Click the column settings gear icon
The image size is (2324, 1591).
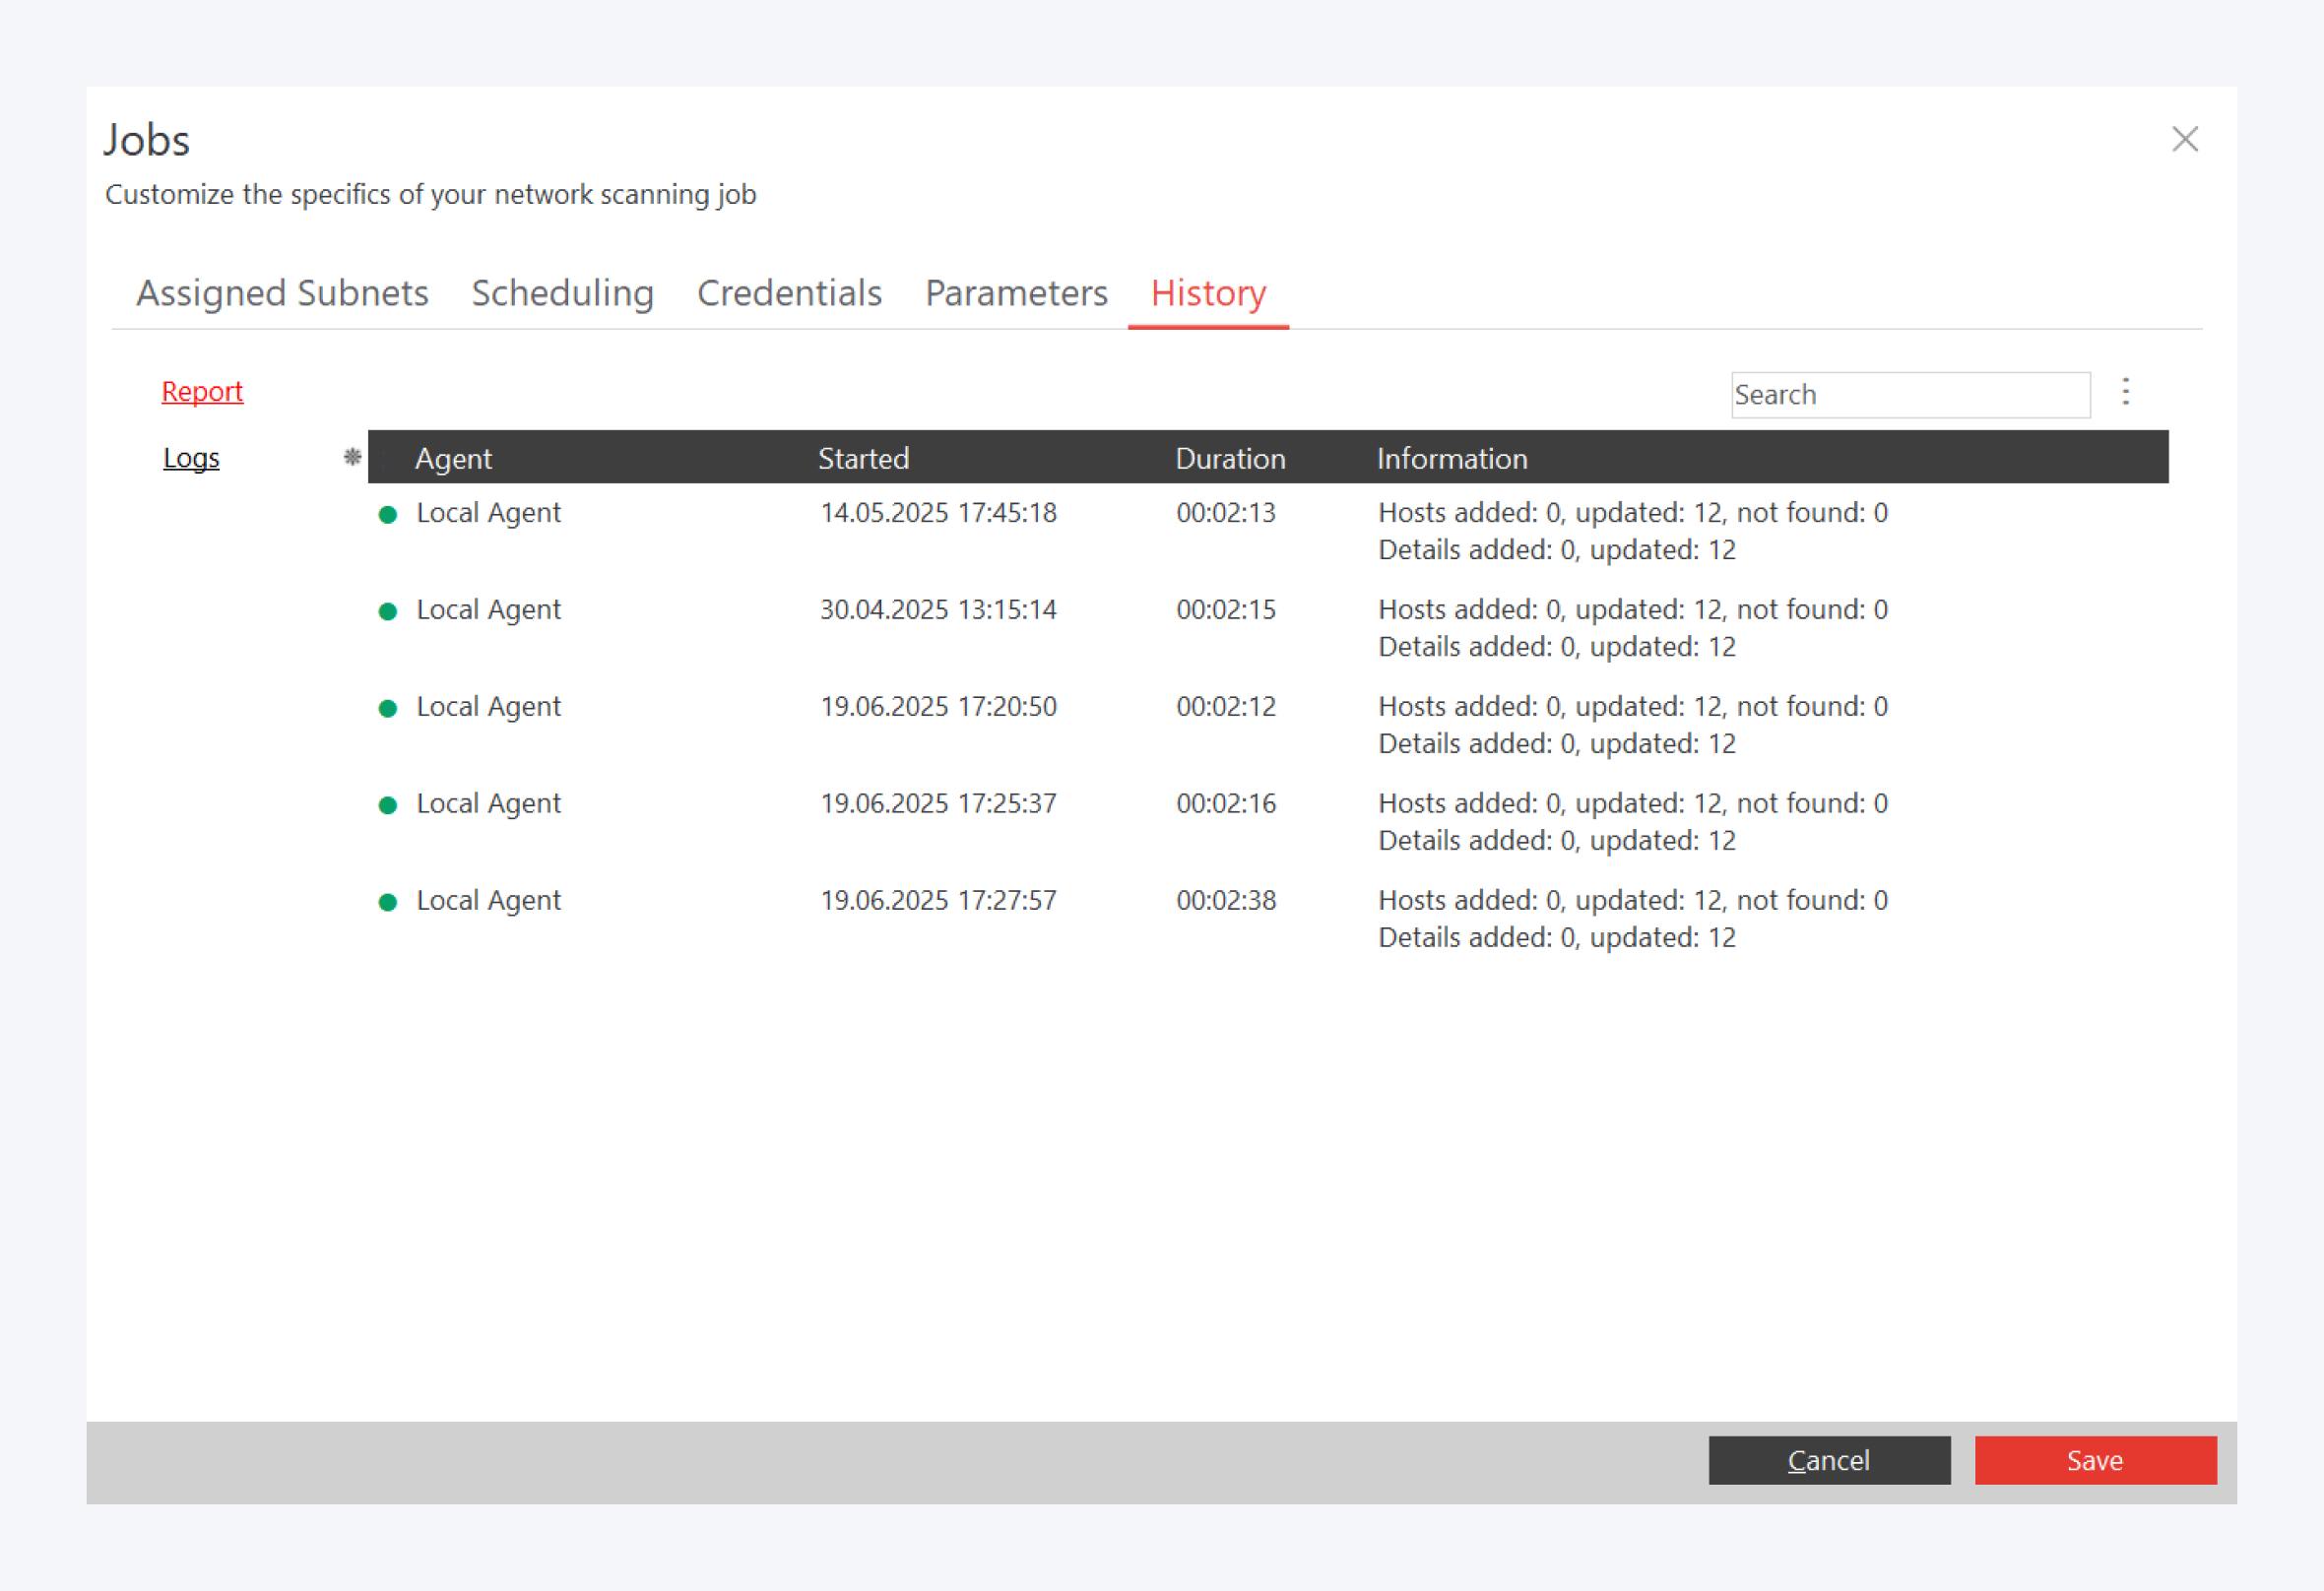[x=352, y=457]
